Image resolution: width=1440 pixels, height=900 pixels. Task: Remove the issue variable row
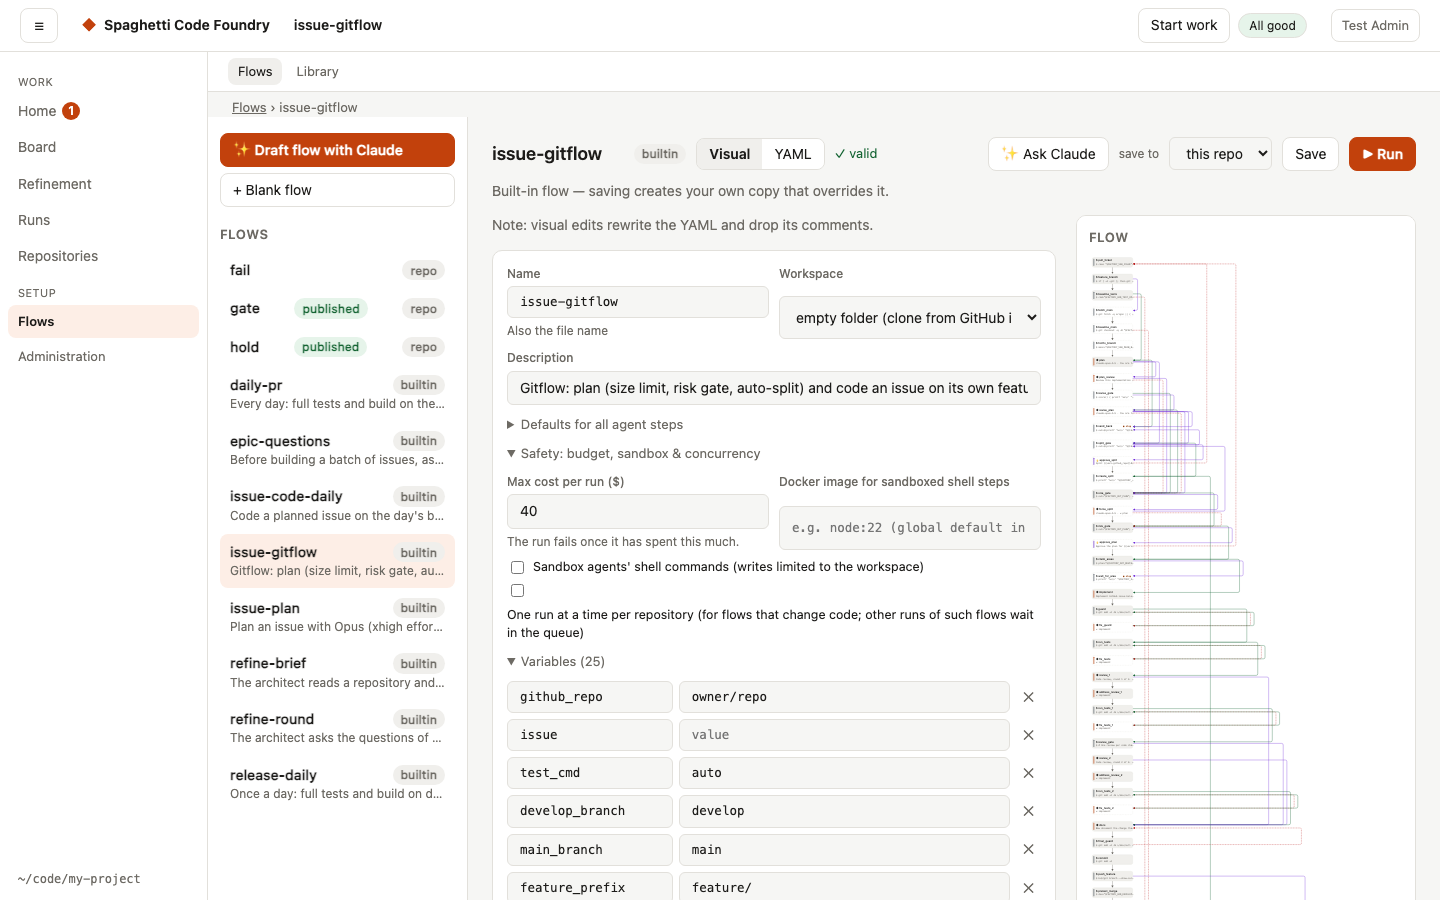coord(1028,735)
